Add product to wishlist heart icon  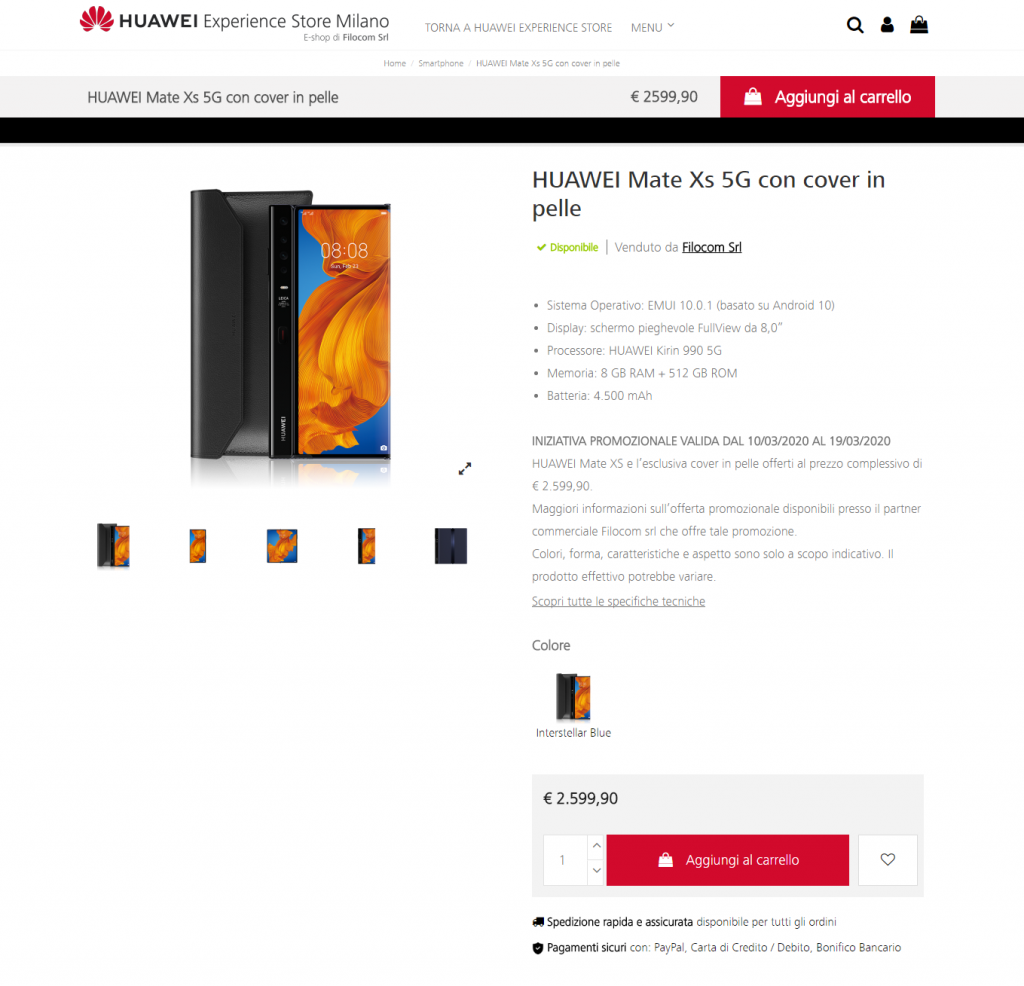[x=888, y=860]
